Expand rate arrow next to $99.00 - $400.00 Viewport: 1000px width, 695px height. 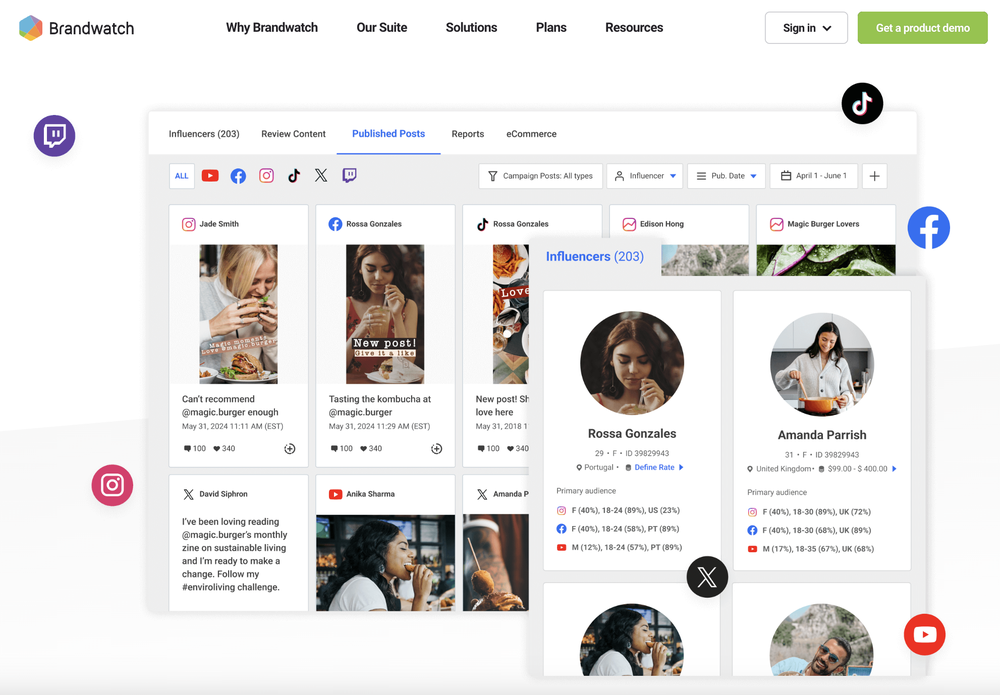[x=894, y=469]
